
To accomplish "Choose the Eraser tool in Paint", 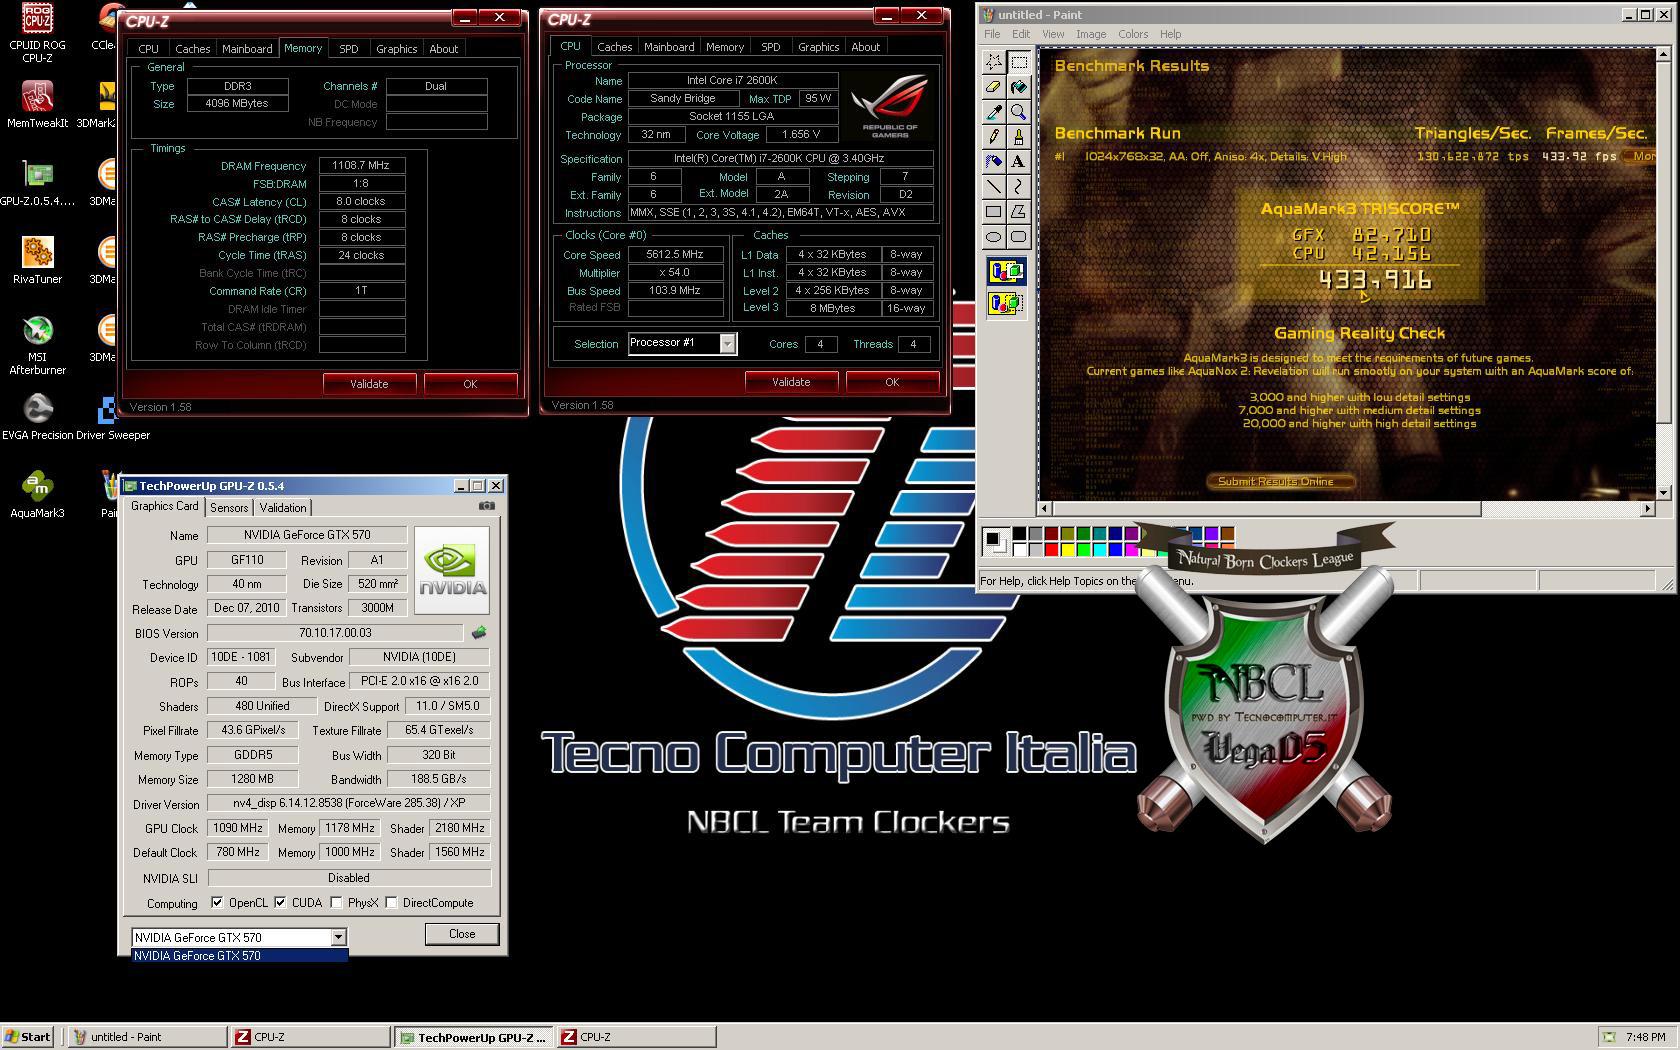I will [993, 87].
